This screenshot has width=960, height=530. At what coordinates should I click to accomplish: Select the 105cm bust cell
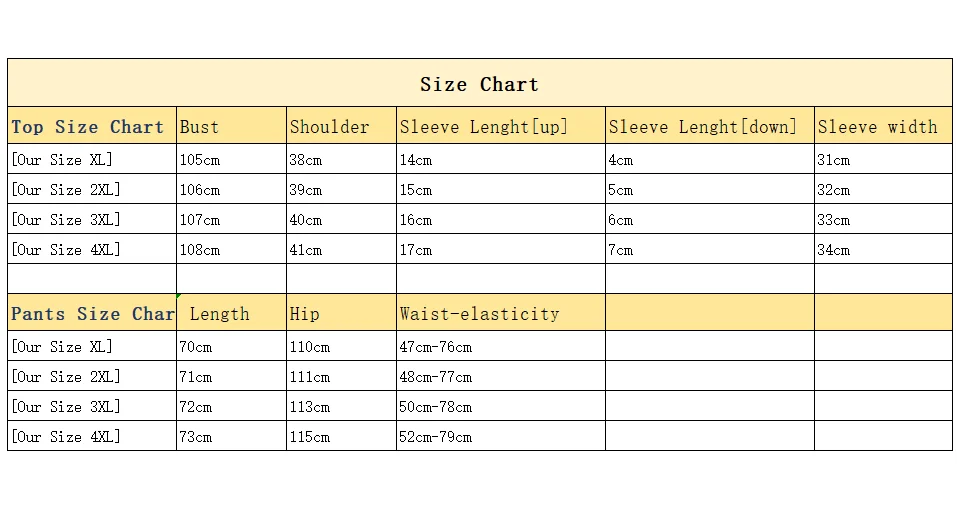pyautogui.click(x=231, y=160)
